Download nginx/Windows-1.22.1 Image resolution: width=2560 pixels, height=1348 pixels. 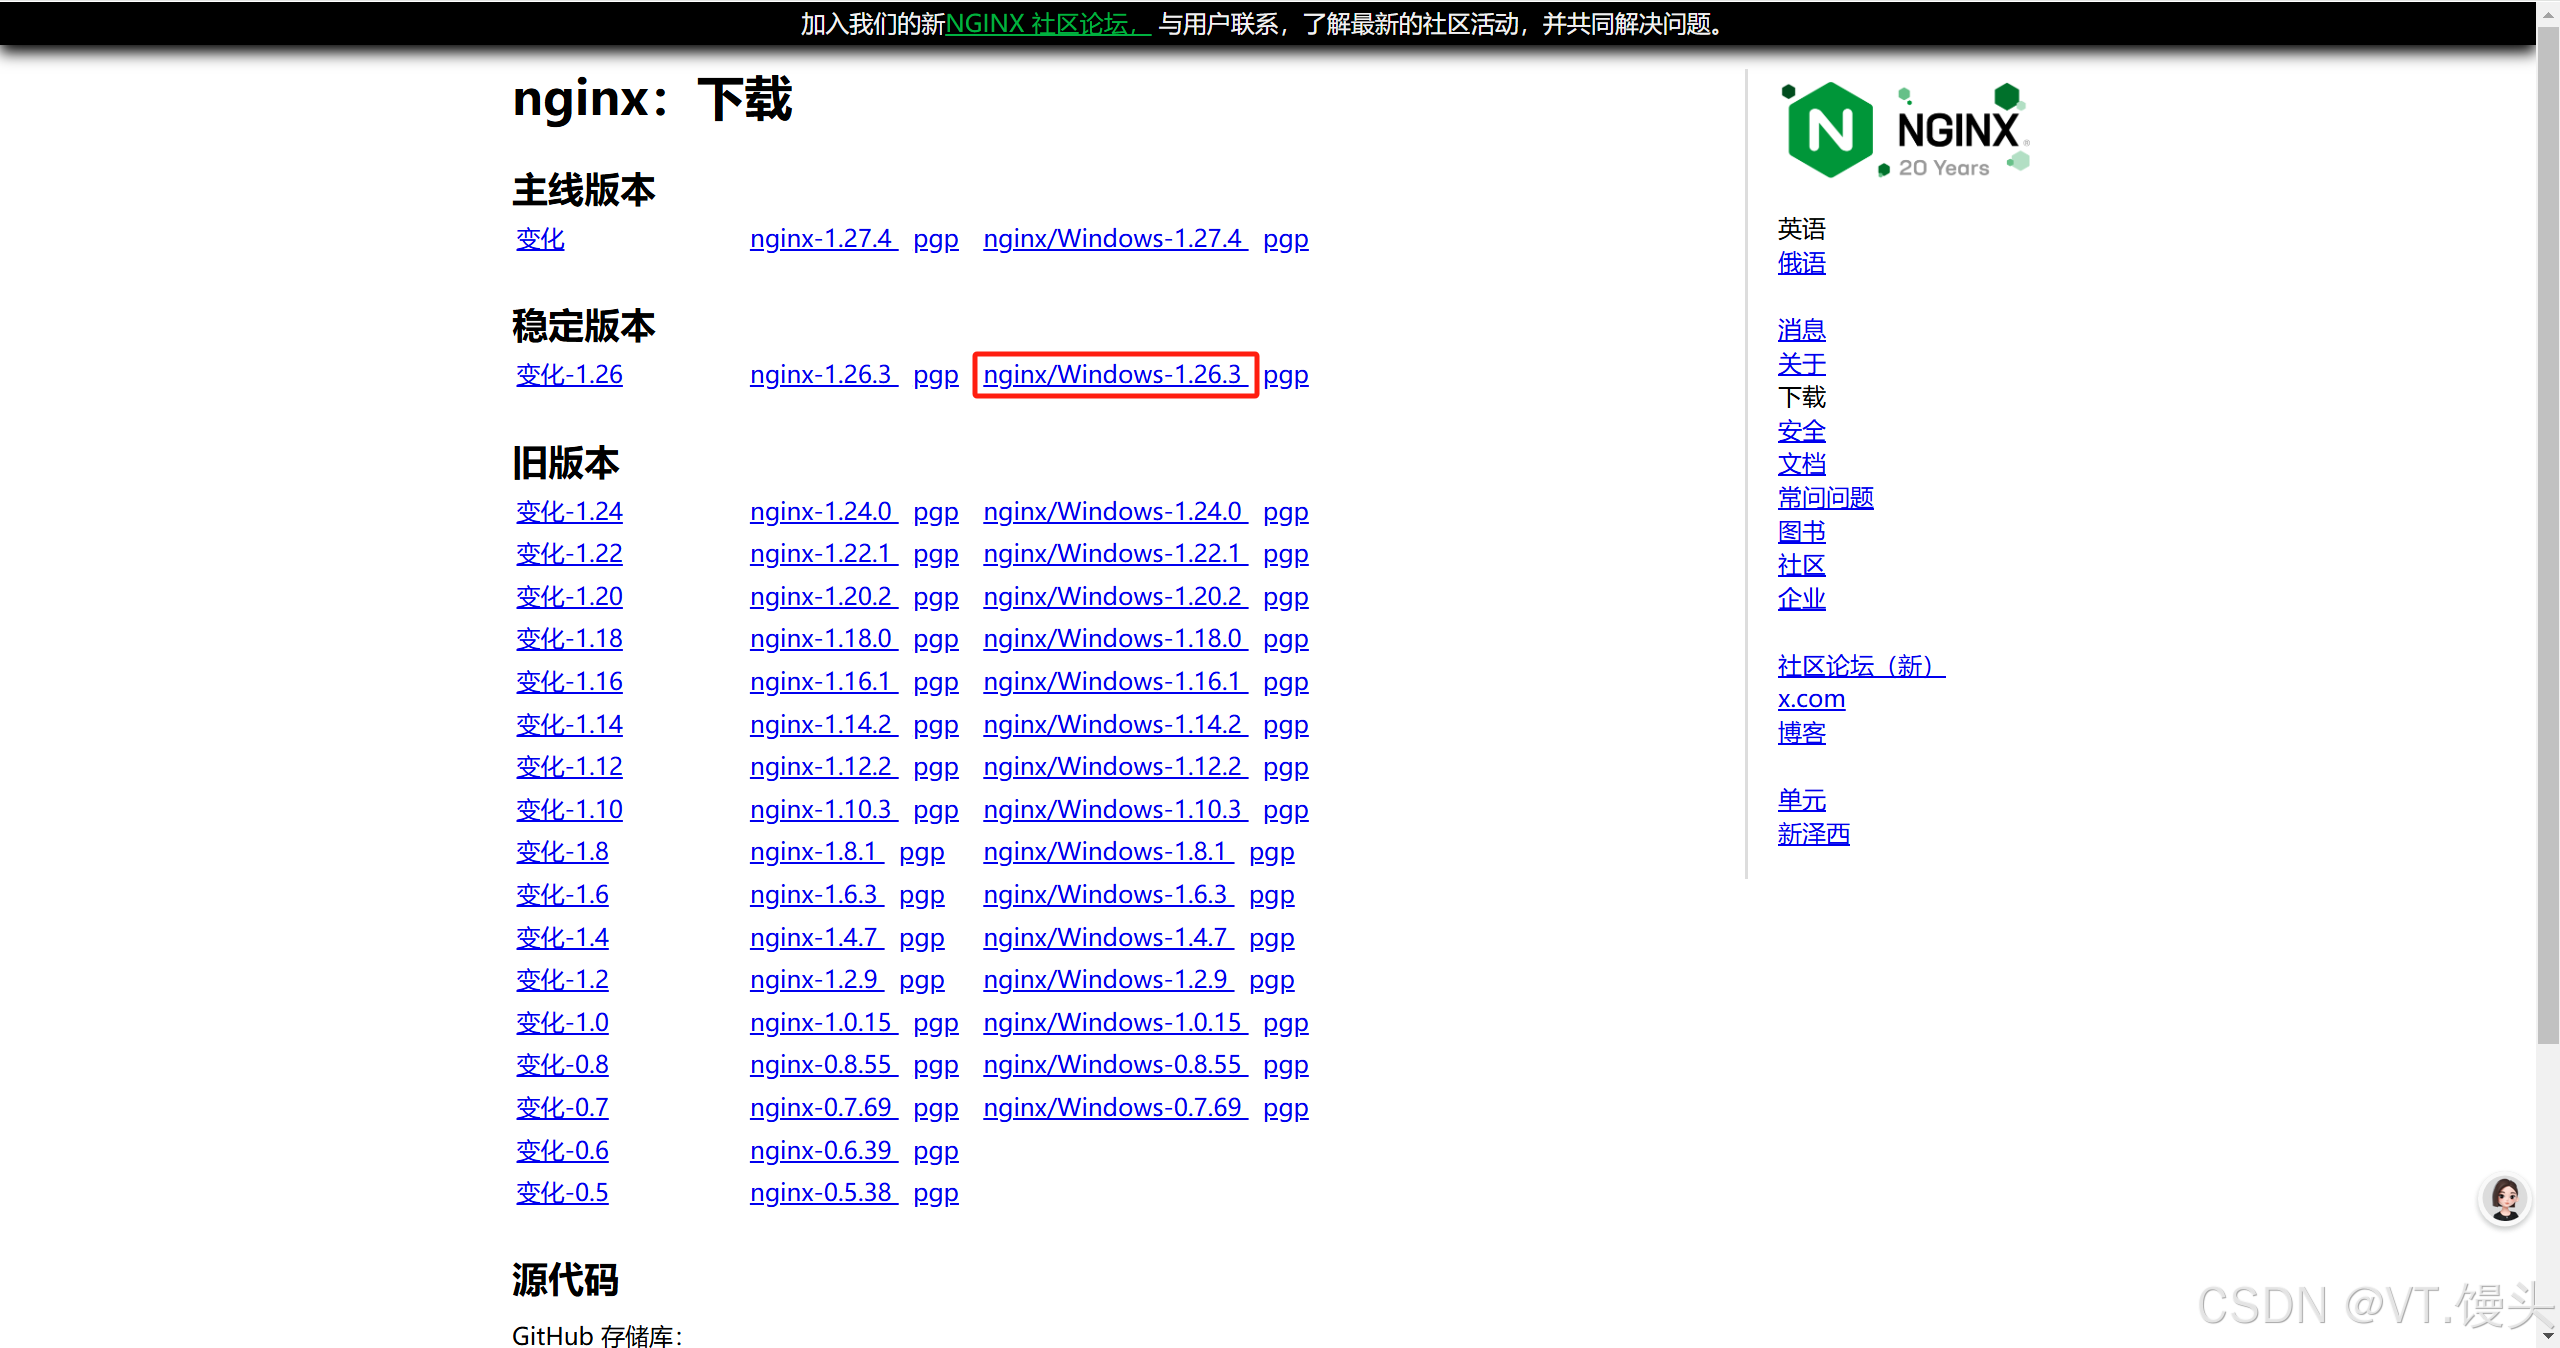1115,554
